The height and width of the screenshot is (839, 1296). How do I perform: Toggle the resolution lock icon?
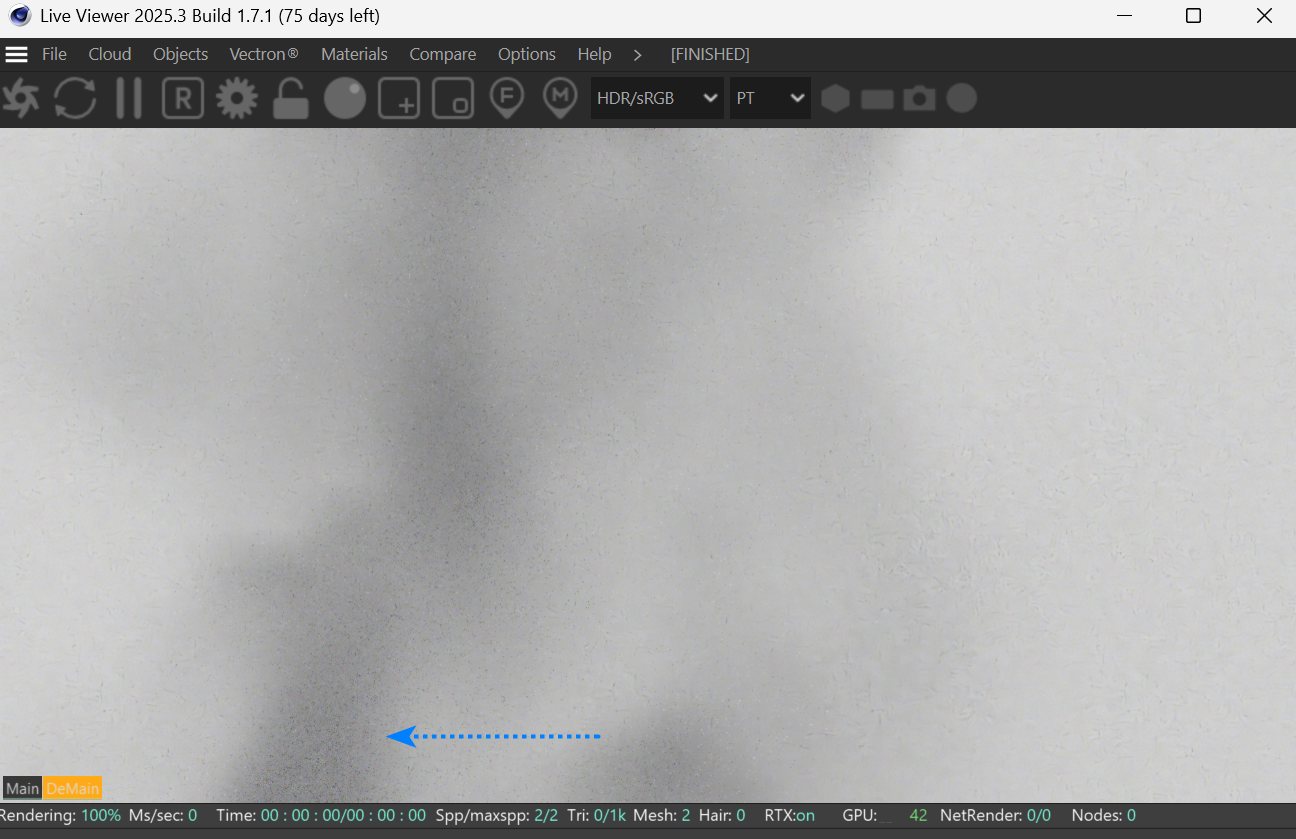click(x=291, y=99)
